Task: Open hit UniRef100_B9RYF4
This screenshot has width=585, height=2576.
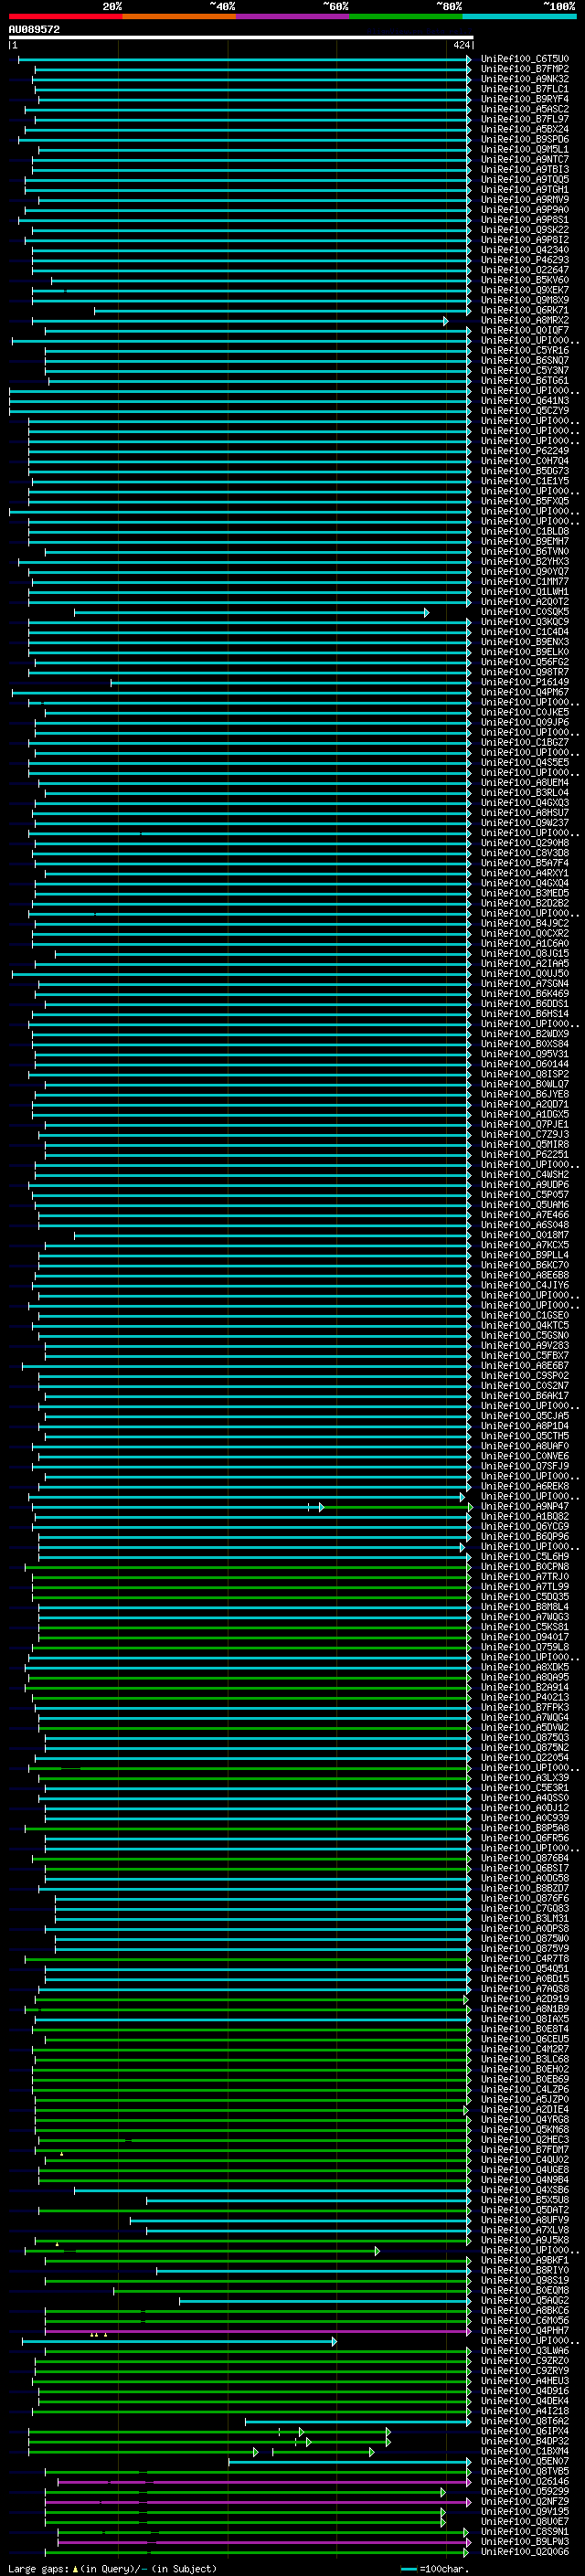Action: tap(524, 99)
